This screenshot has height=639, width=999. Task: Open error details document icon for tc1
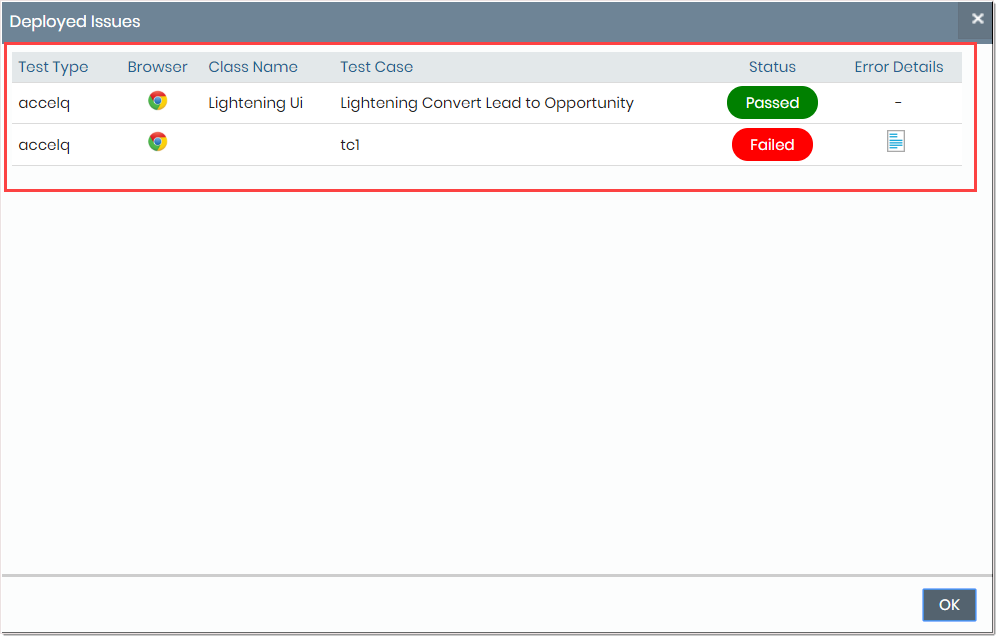895,142
